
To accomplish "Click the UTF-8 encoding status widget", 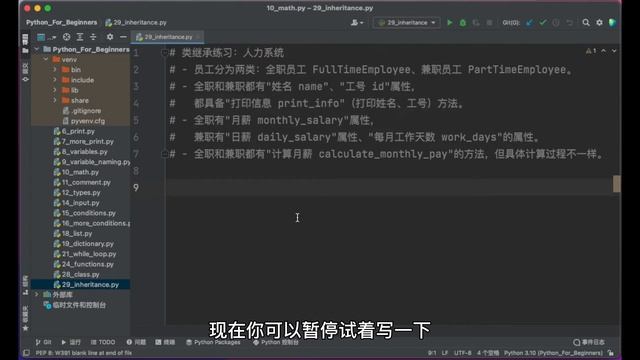I will click(x=462, y=353).
